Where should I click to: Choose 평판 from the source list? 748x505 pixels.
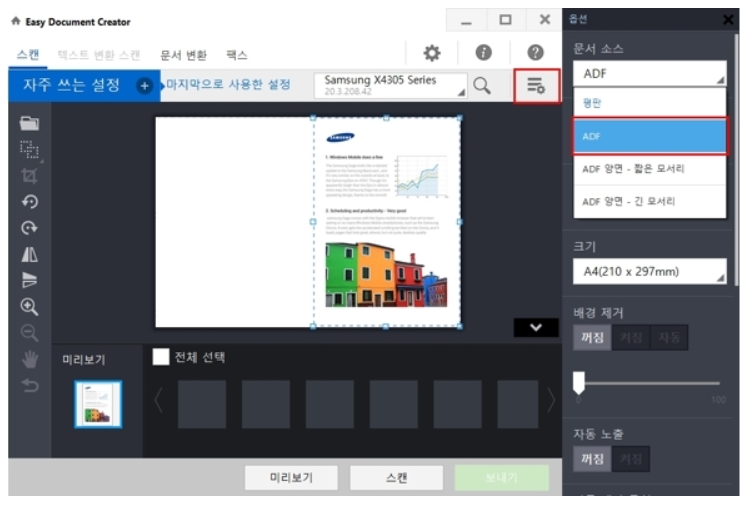(x=650, y=103)
